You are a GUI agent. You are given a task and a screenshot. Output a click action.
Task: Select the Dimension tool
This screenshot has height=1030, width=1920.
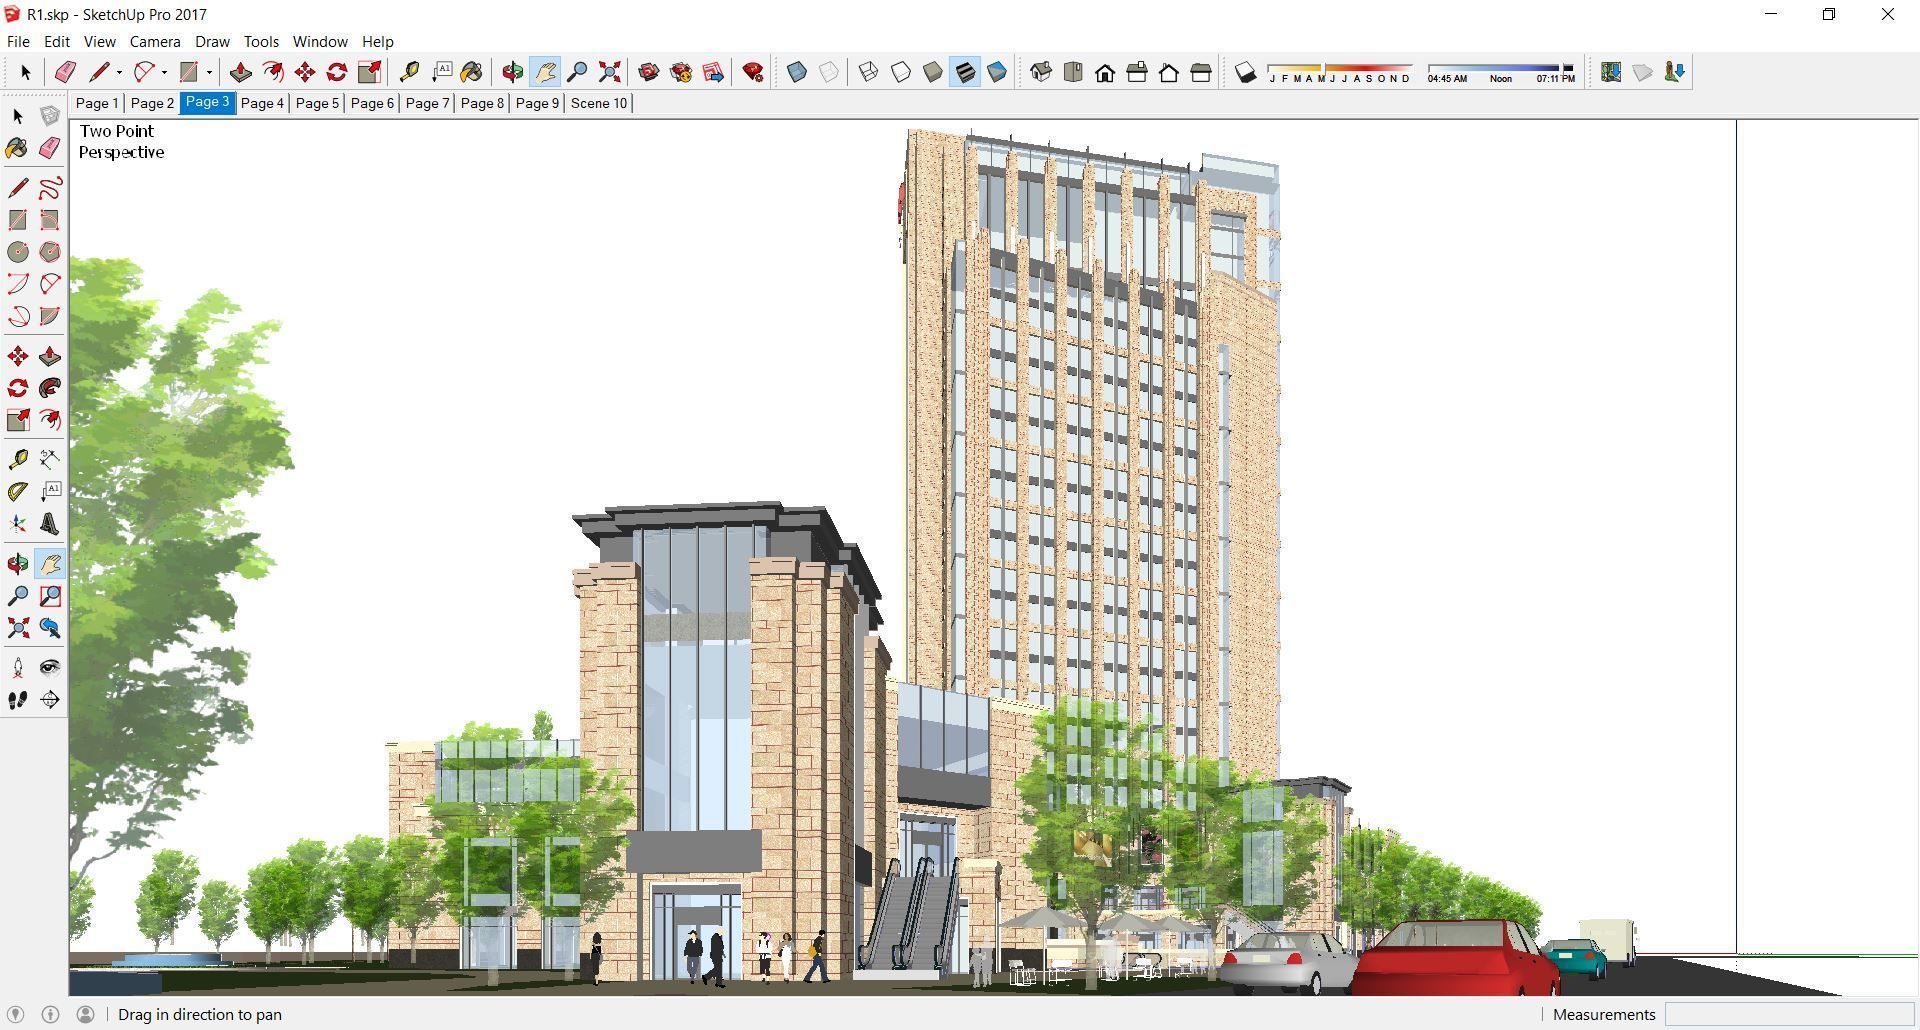[50, 459]
